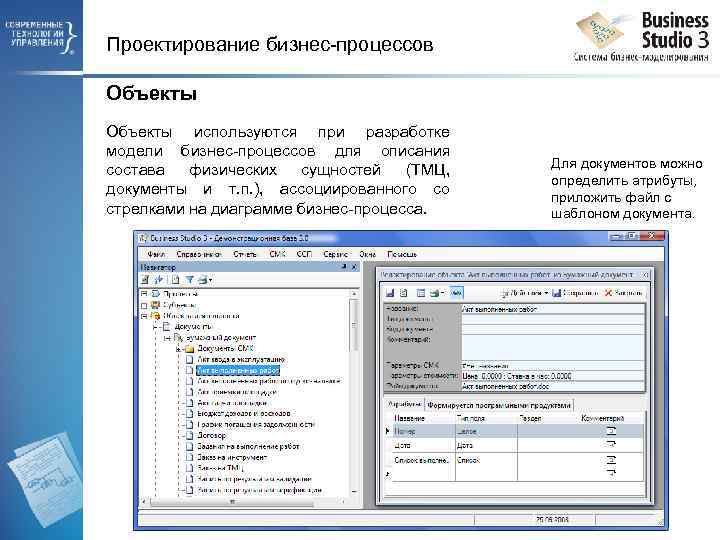Click the Документы СМК folder icon
The width and height of the screenshot is (720, 540).
point(190,349)
